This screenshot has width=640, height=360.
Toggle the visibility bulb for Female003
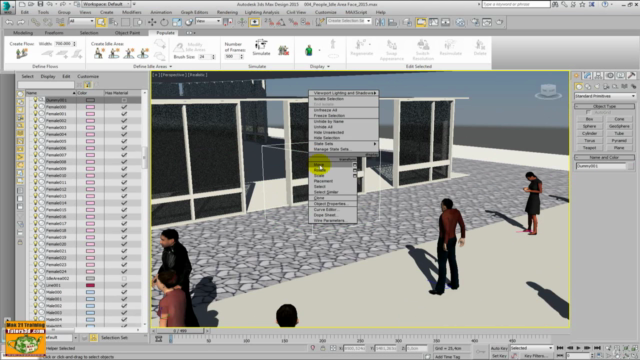click(36, 127)
